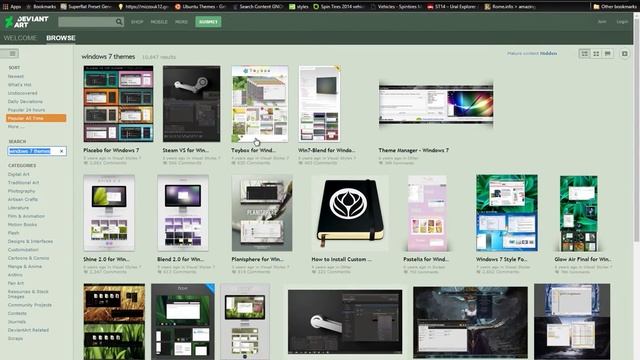Sort by Popular 24 hours
Viewport: 640px width, 360px height.
26,110
